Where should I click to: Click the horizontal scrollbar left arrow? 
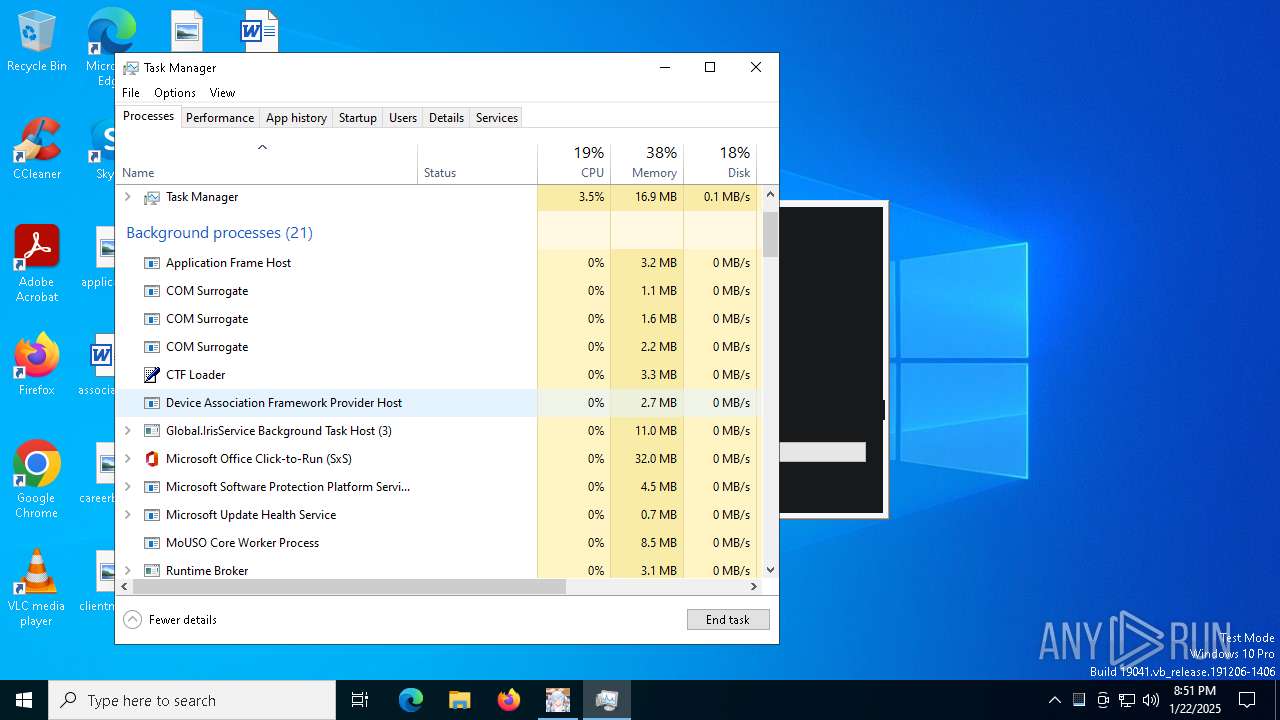click(x=125, y=587)
